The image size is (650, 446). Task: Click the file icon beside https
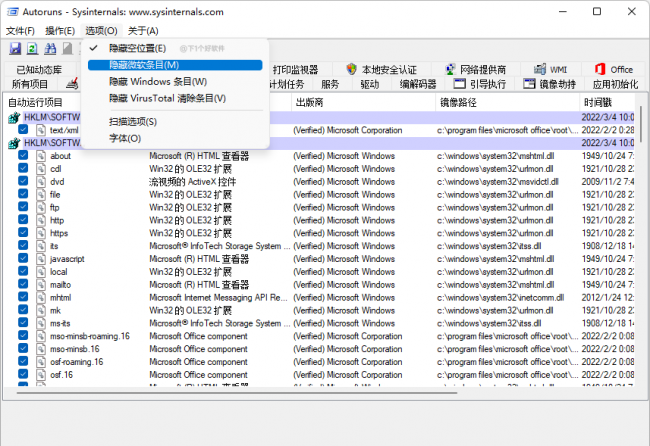pyautogui.click(x=41, y=233)
